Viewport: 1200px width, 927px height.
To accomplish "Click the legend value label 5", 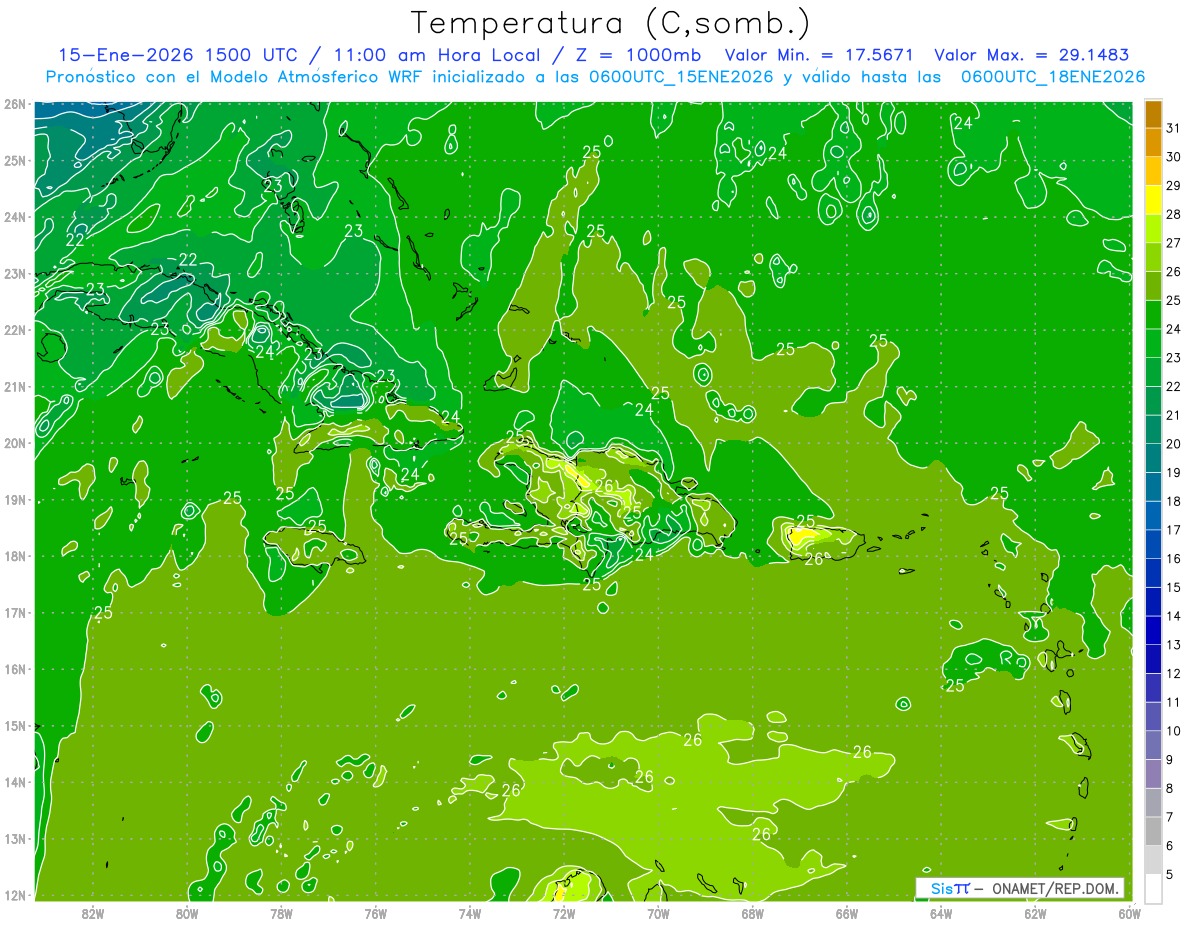I will pos(1170,874).
